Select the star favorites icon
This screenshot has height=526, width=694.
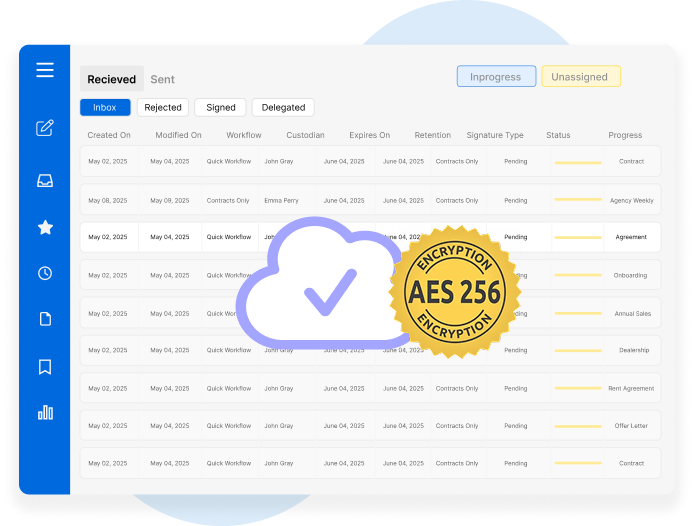pyautogui.click(x=45, y=228)
